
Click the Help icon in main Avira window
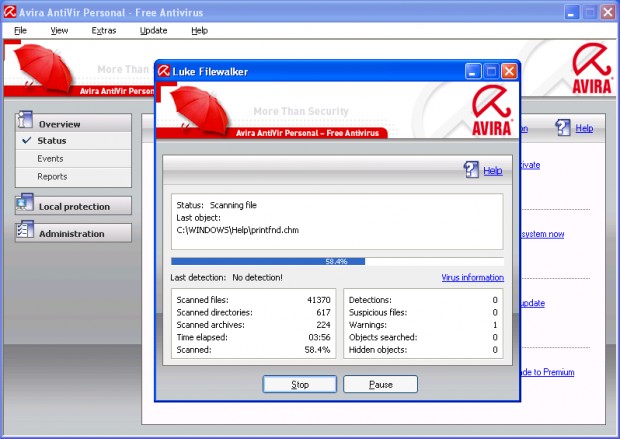[562, 127]
